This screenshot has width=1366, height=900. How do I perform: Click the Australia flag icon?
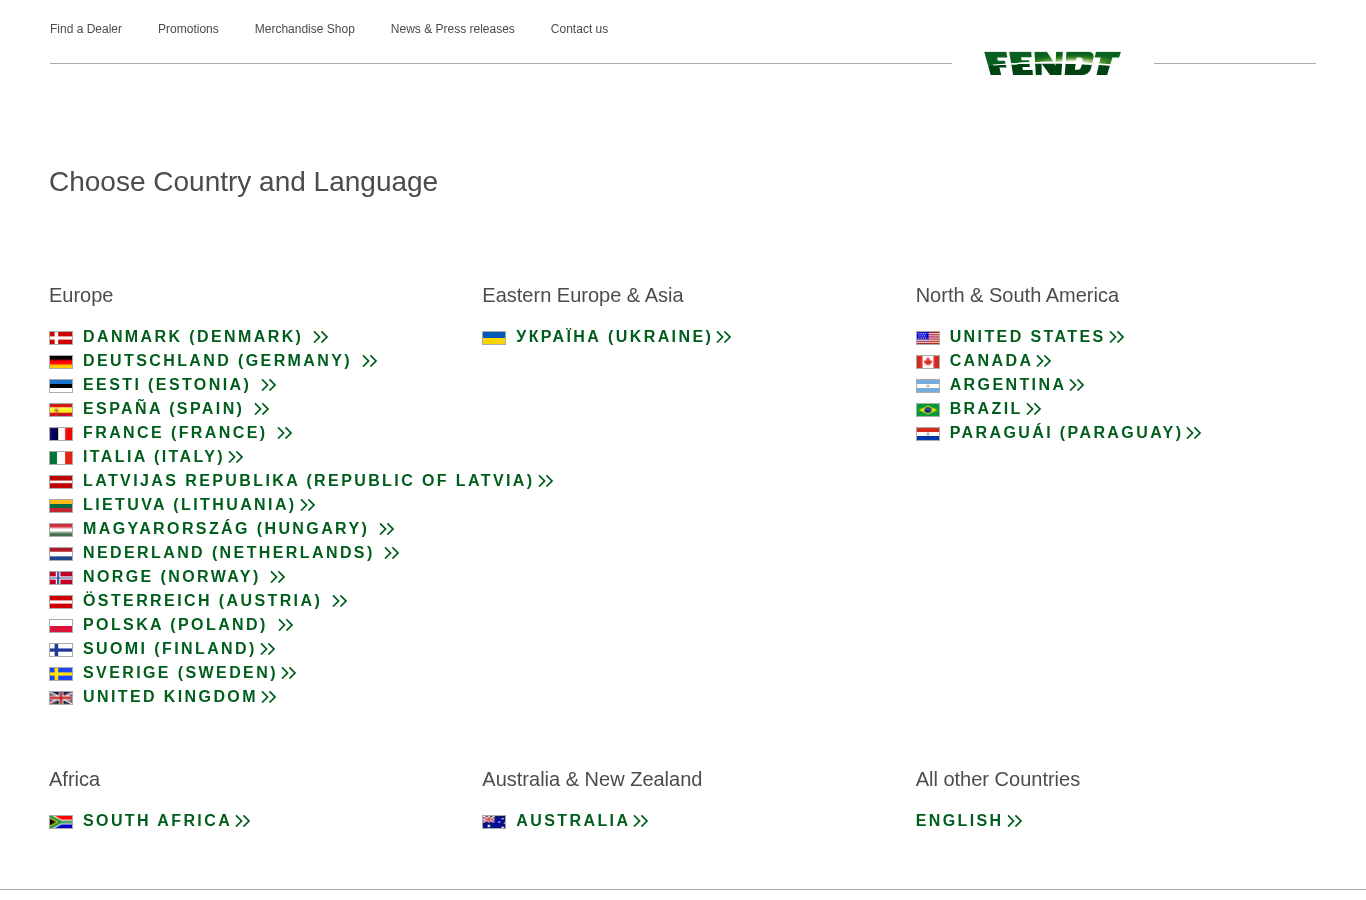[x=494, y=822]
